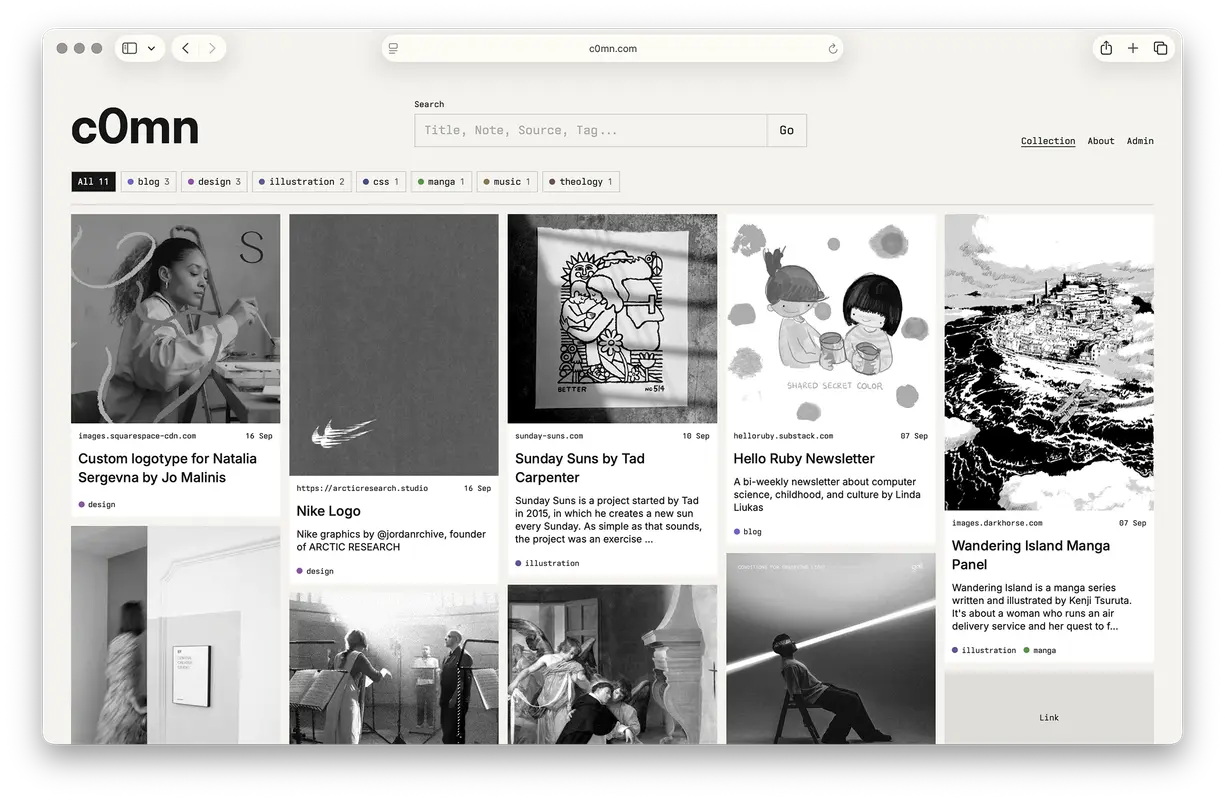Filter by the design 3 tag
The height and width of the screenshot is (800, 1225).
coord(214,182)
